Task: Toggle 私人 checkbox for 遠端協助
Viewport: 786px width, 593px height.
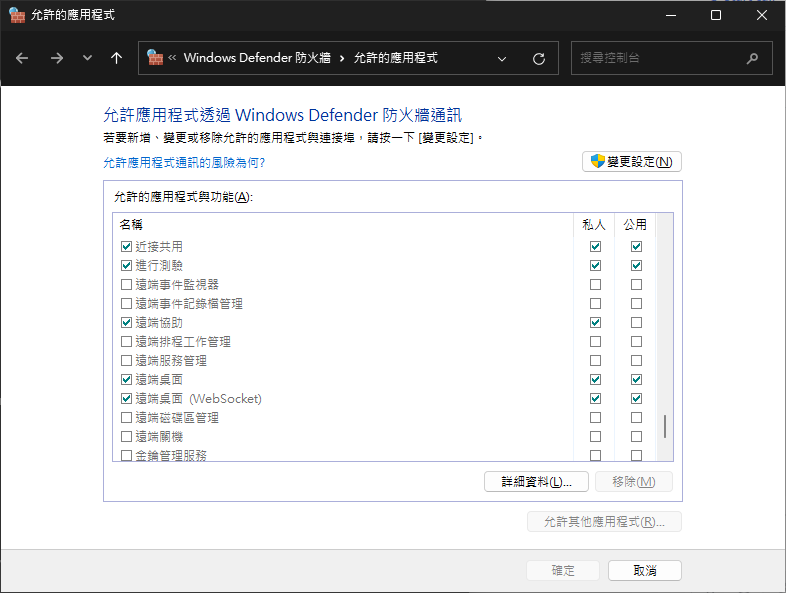Action: click(596, 323)
